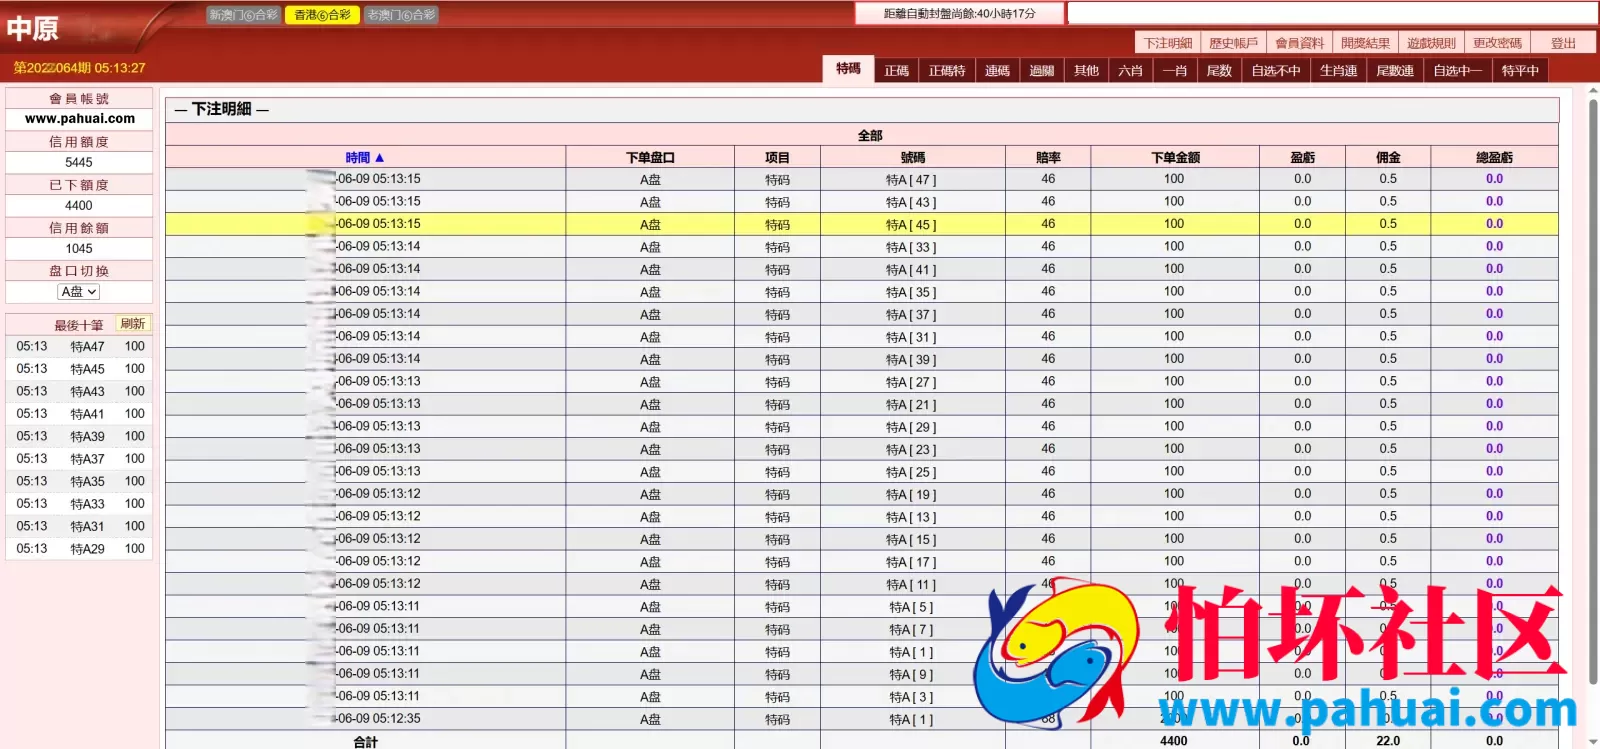The width and height of the screenshot is (1600, 749).
Task: Switch to the 新澳门⑥合彩 lottery tab
Action: tap(244, 15)
